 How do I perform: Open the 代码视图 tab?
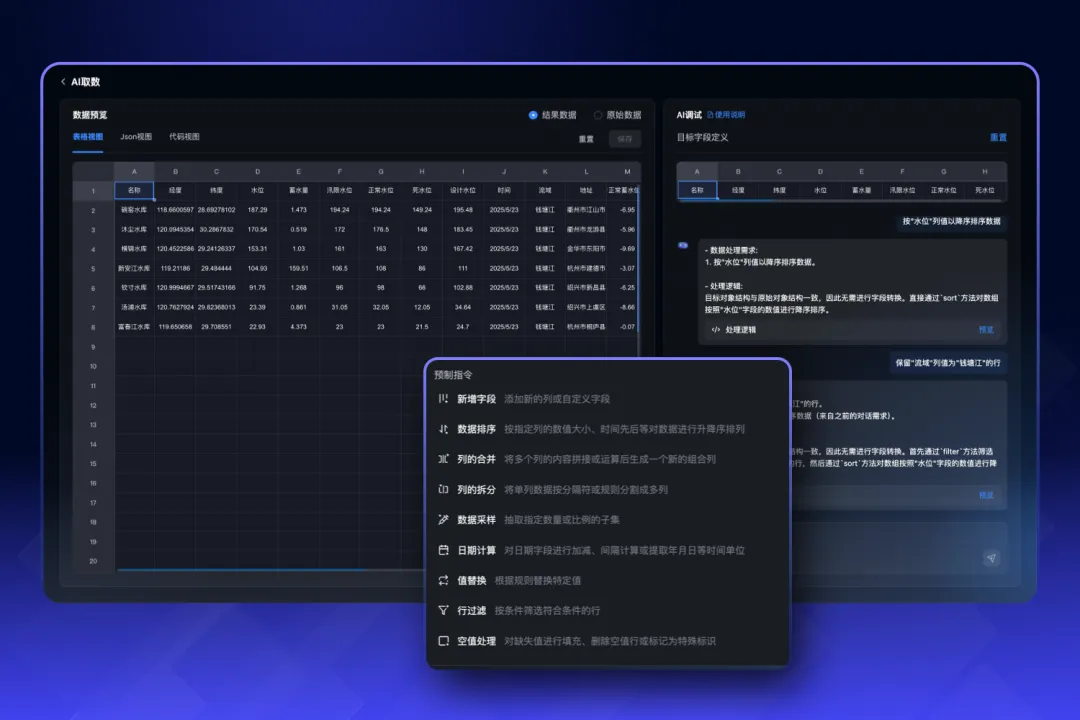pos(184,137)
